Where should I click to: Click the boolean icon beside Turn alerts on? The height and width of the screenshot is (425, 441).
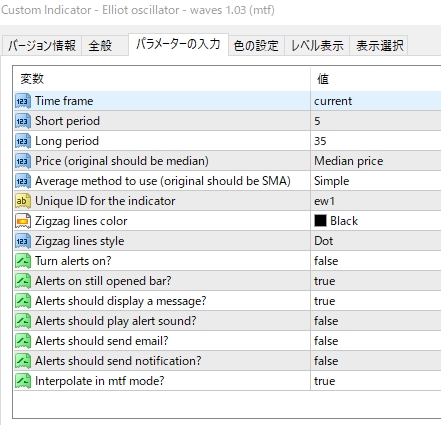click(23, 261)
